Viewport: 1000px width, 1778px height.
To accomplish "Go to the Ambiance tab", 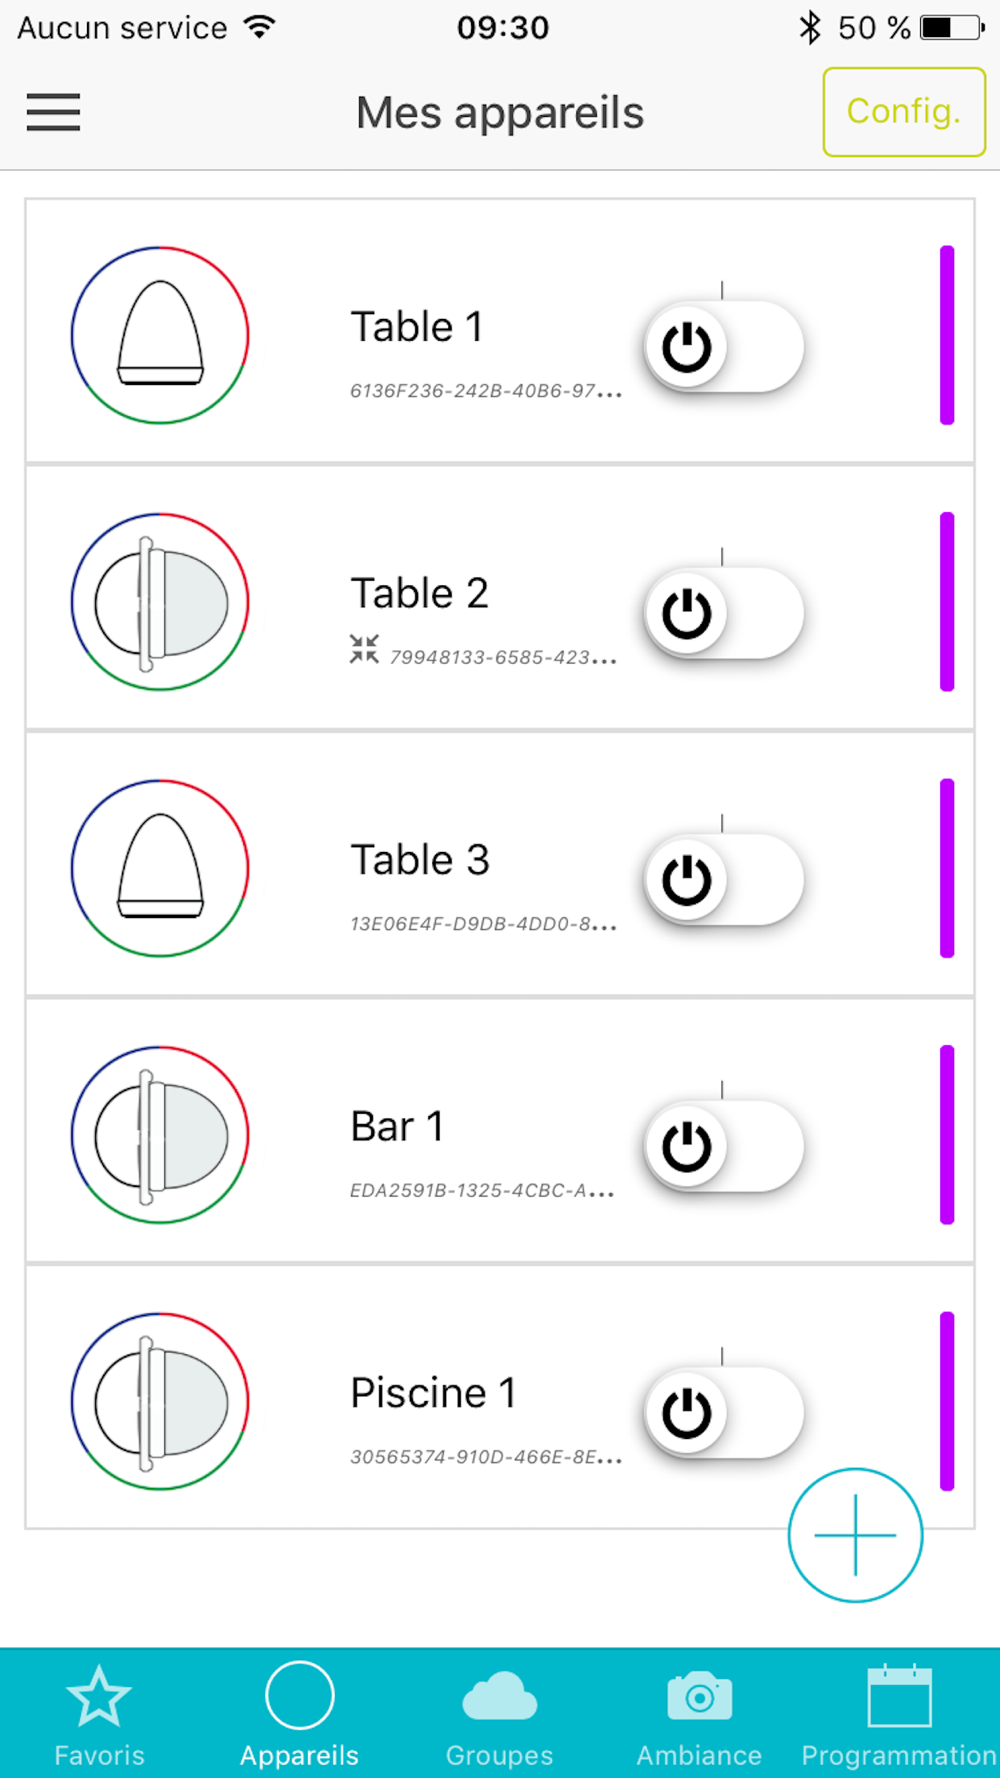I will click(699, 1714).
